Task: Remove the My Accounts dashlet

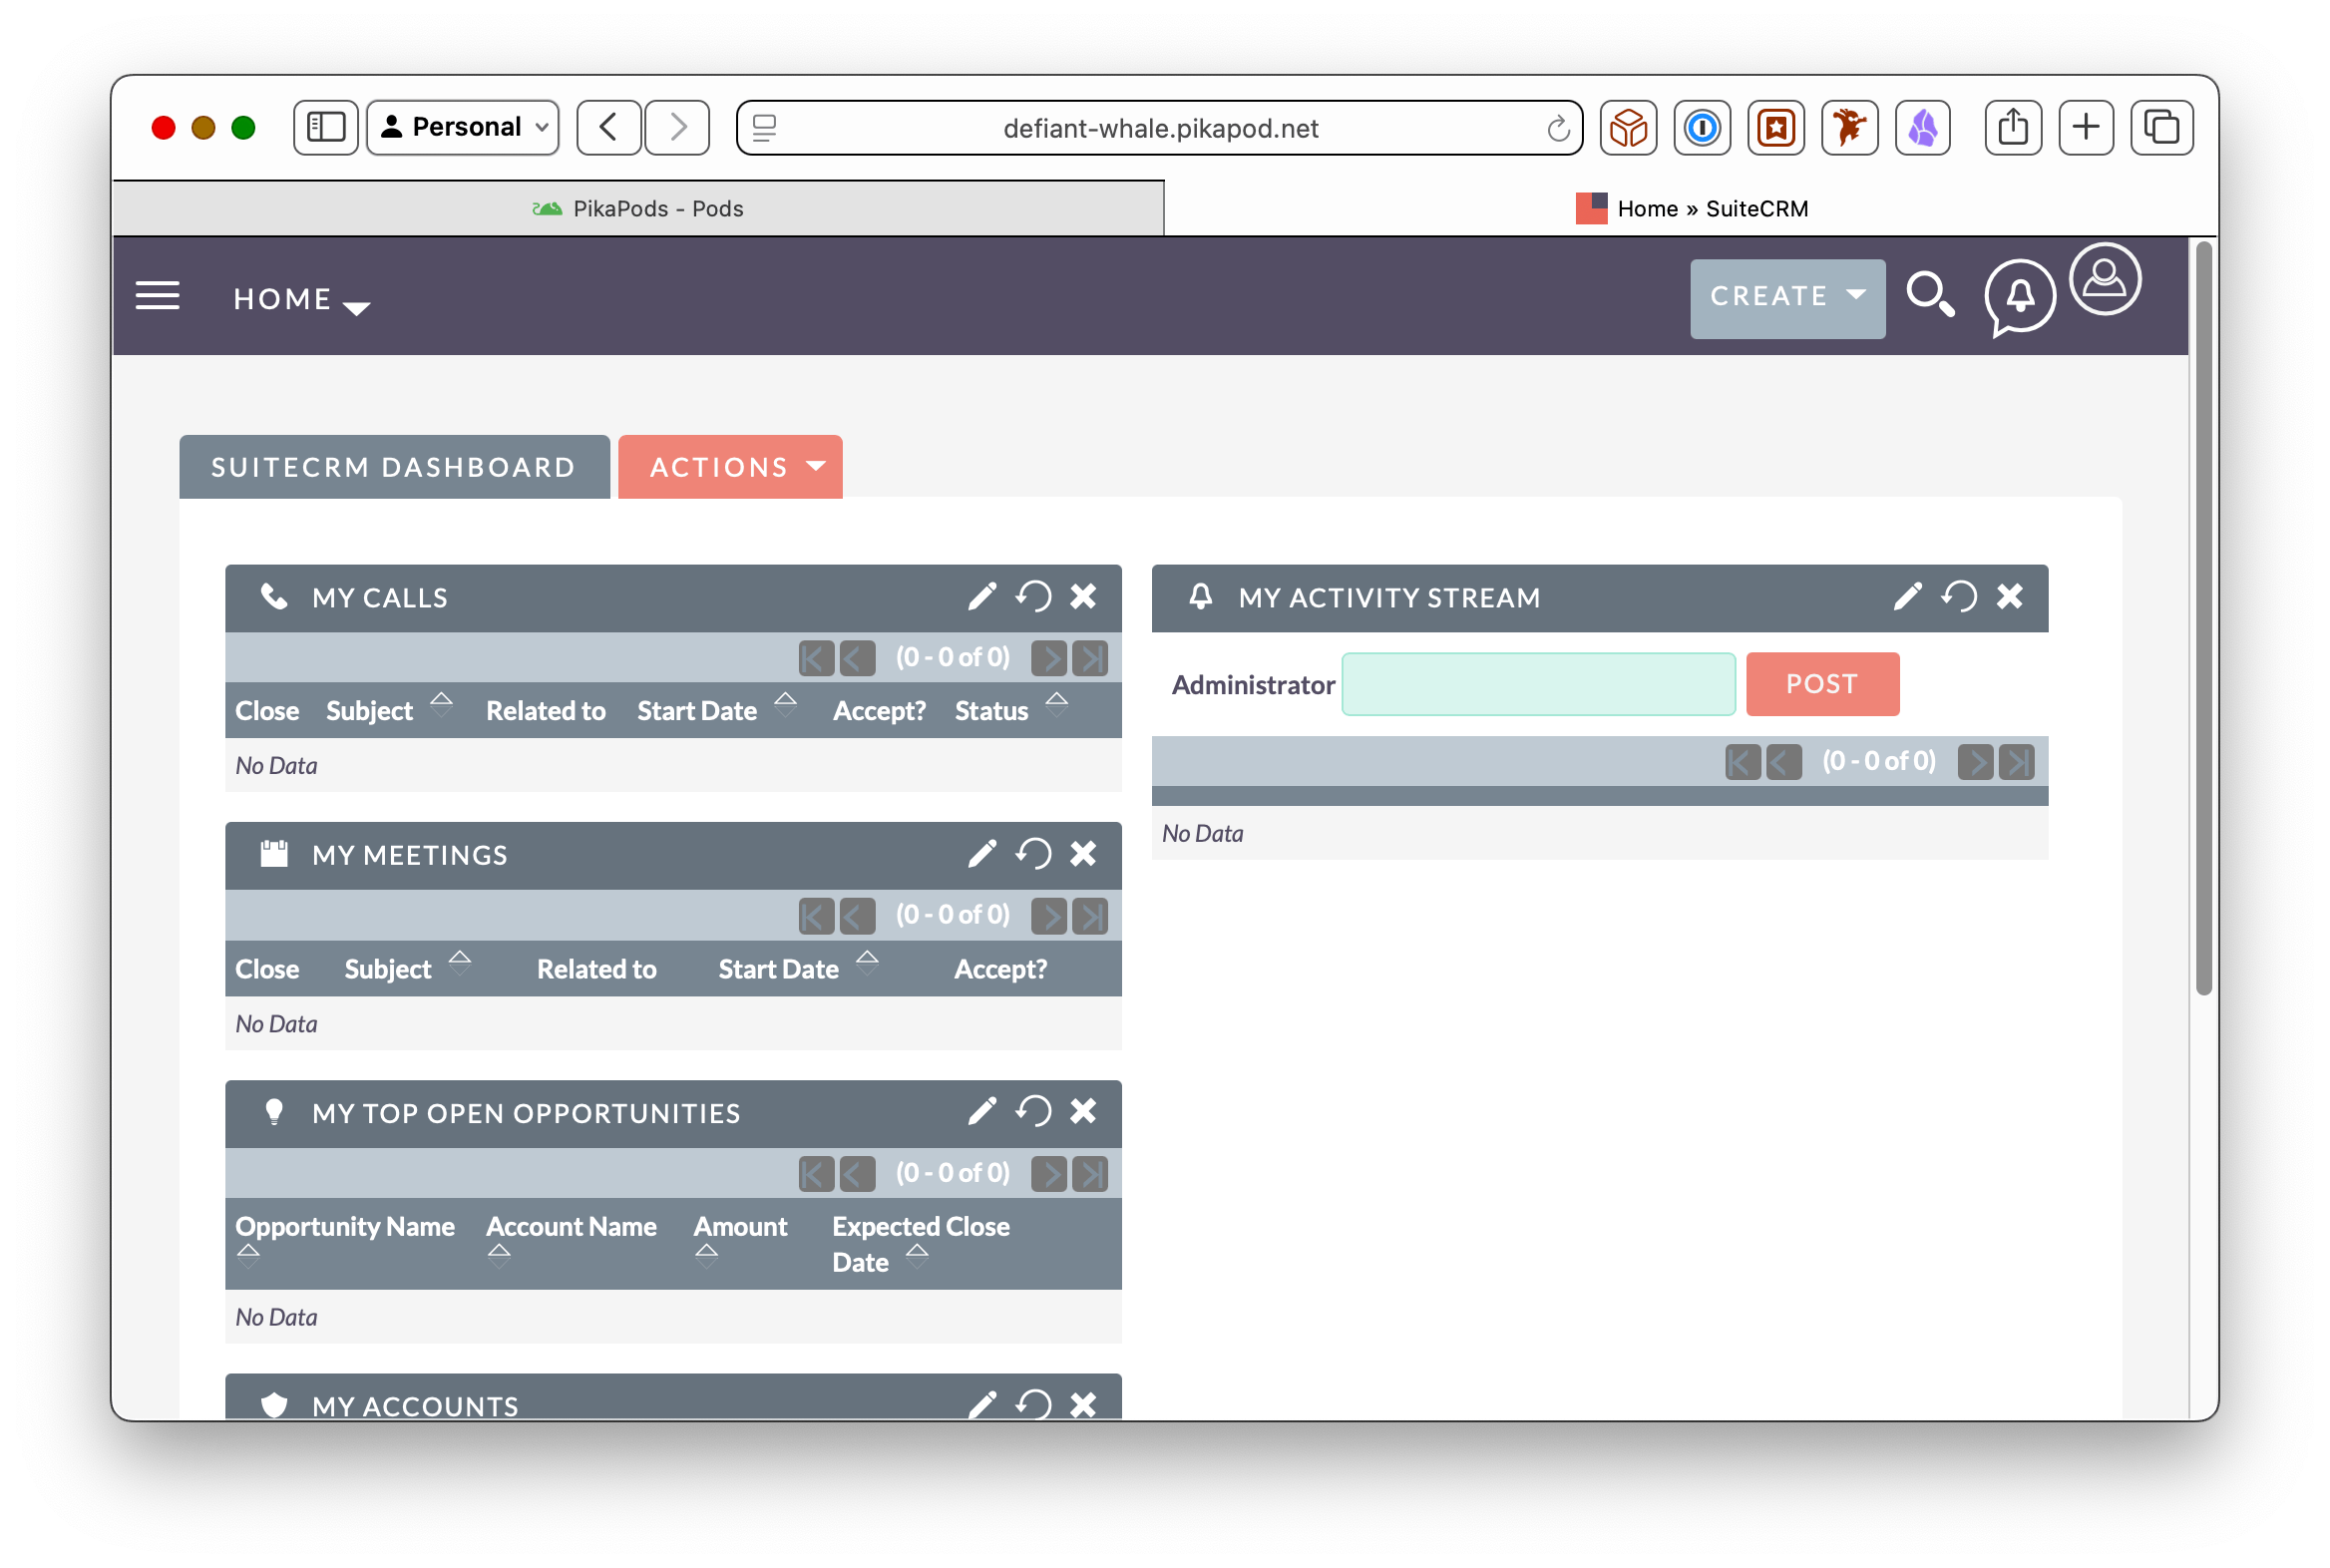Action: click(x=1083, y=1405)
